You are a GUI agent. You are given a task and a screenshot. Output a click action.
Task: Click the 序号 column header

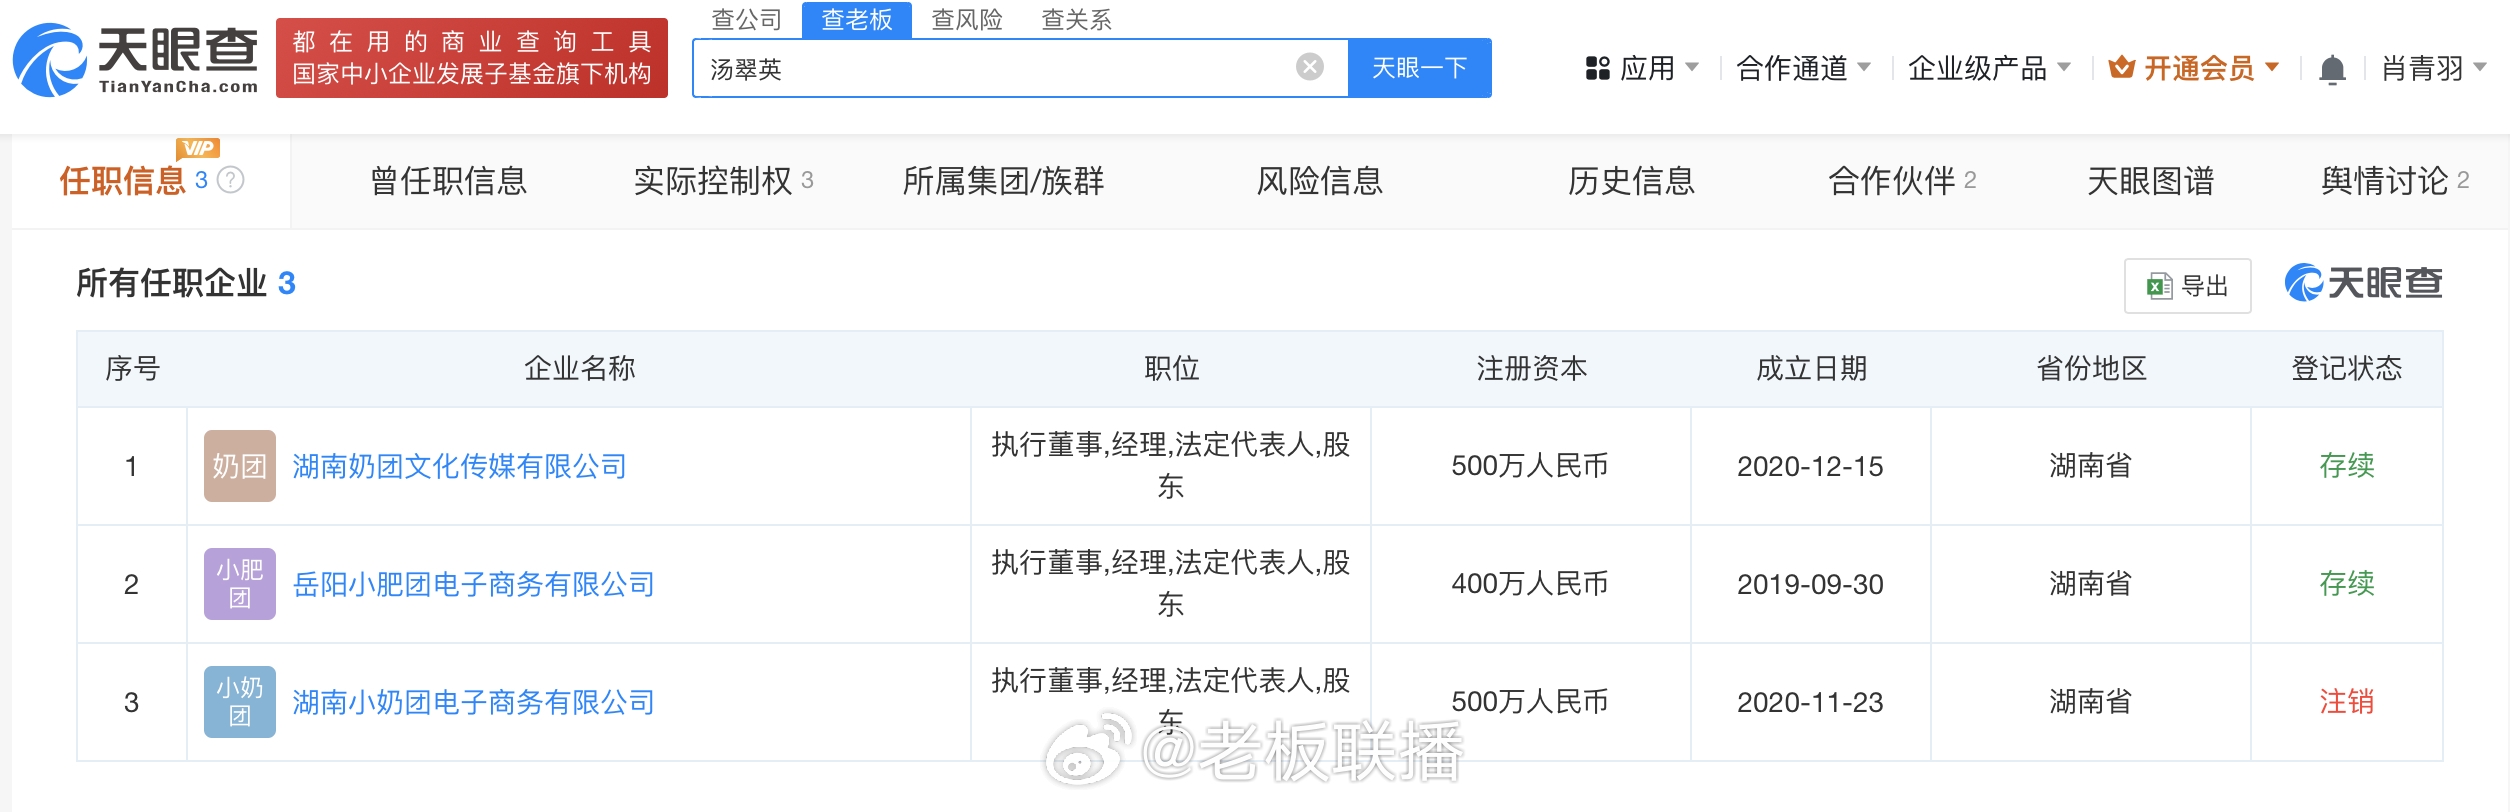pyautogui.click(x=132, y=369)
